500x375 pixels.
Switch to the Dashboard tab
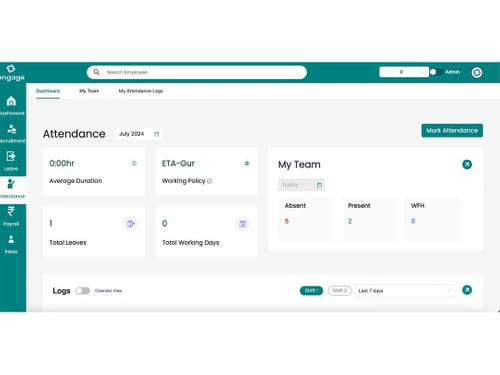[x=48, y=91]
